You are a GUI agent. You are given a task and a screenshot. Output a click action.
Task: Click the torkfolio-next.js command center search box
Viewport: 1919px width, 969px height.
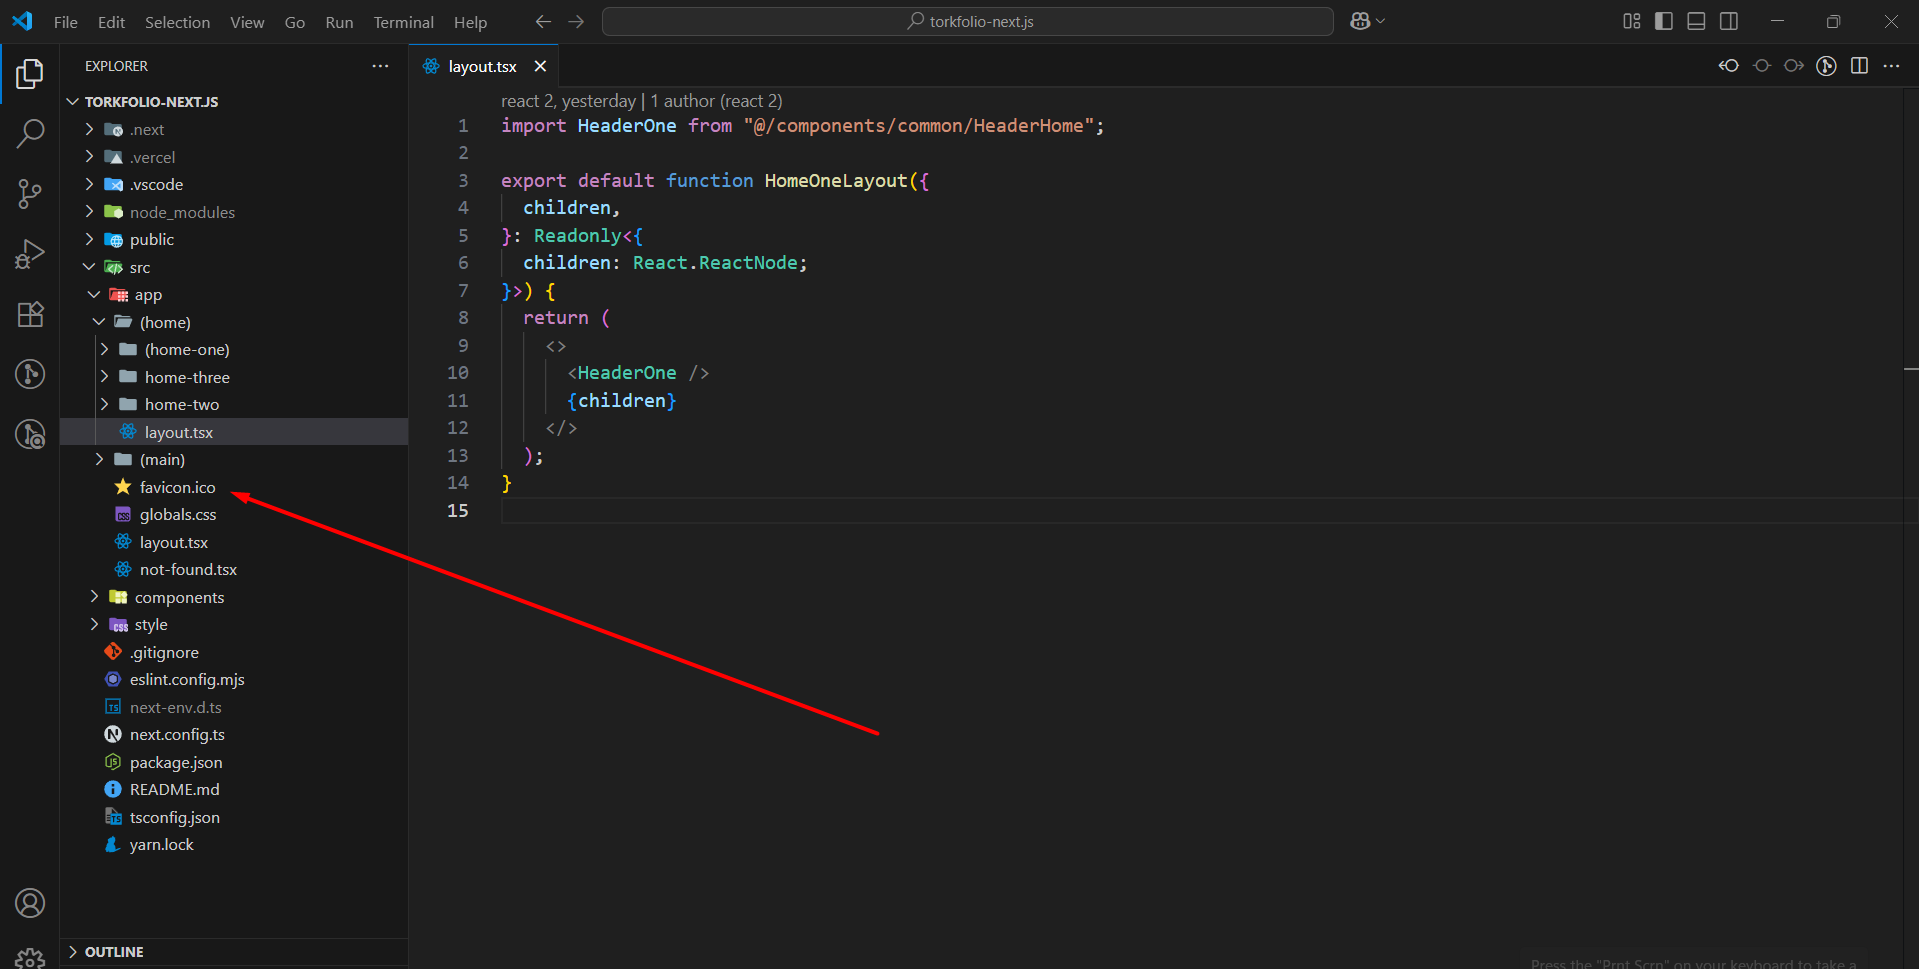[967, 21]
